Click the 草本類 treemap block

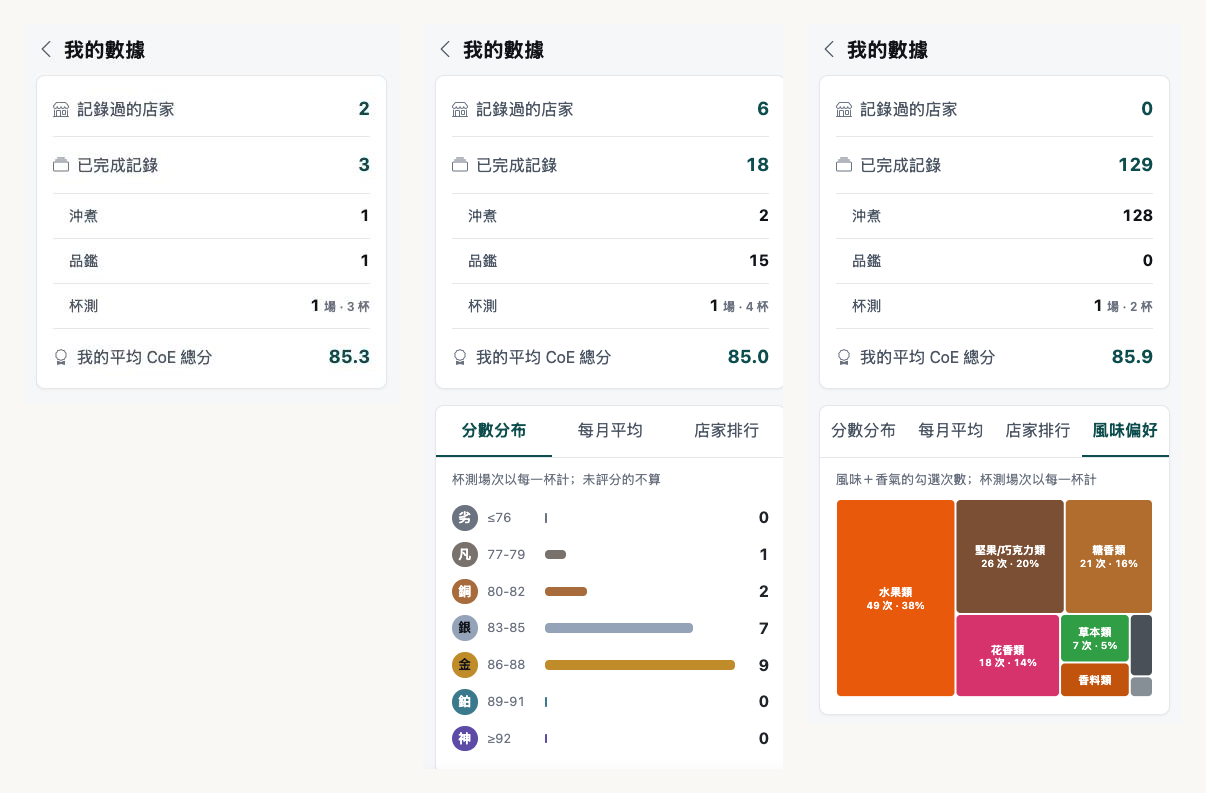click(1095, 638)
